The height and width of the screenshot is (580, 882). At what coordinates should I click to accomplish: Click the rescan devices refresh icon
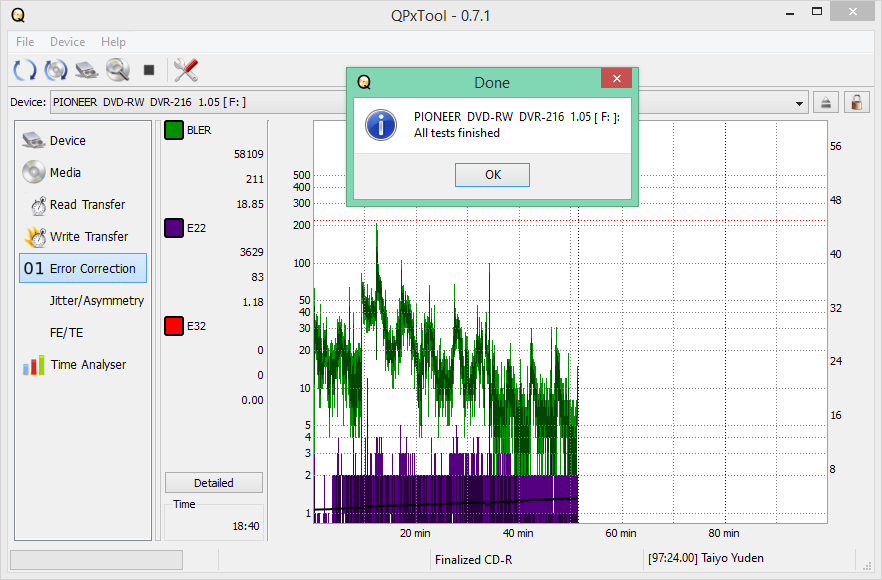coord(25,70)
